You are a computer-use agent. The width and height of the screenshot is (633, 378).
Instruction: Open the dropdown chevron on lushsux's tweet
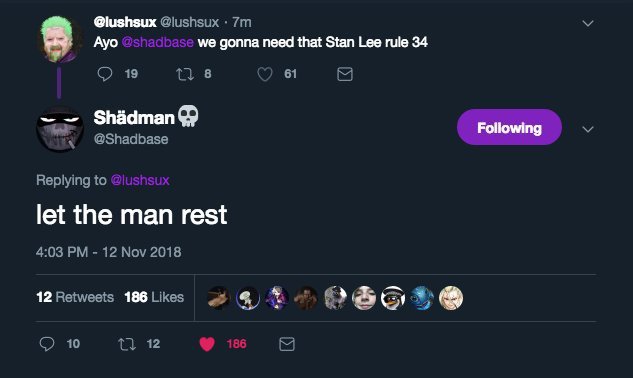[x=588, y=23]
